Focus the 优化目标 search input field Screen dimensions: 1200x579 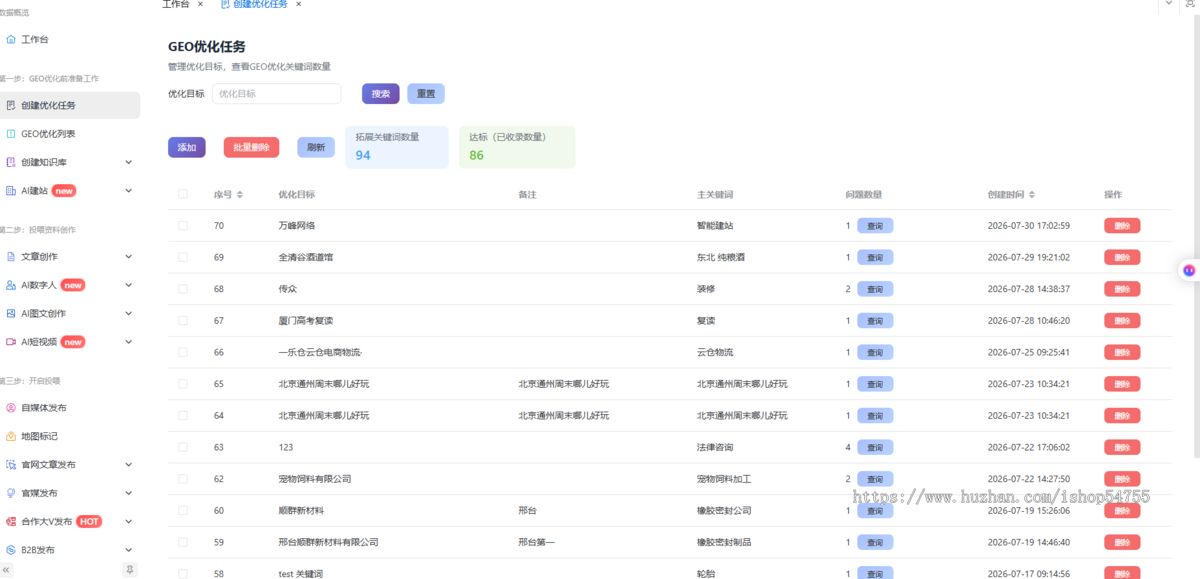[x=277, y=94]
